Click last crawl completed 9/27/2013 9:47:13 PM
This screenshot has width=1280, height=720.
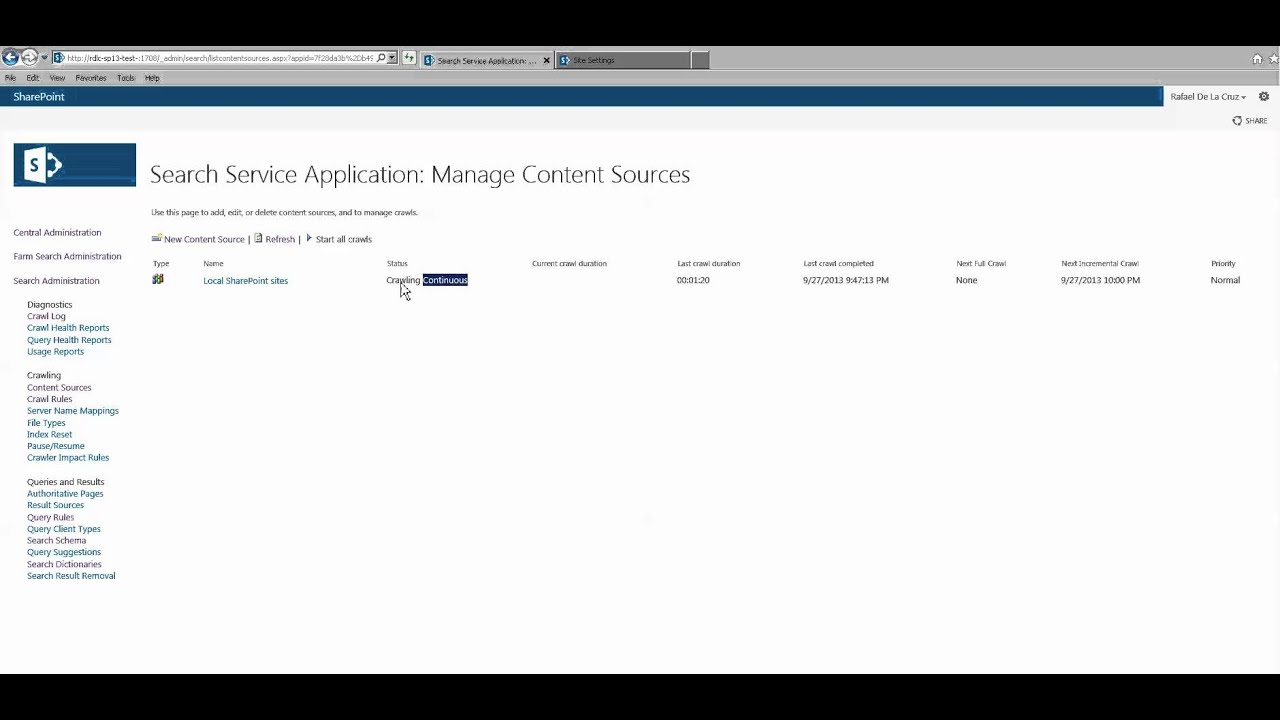point(845,280)
